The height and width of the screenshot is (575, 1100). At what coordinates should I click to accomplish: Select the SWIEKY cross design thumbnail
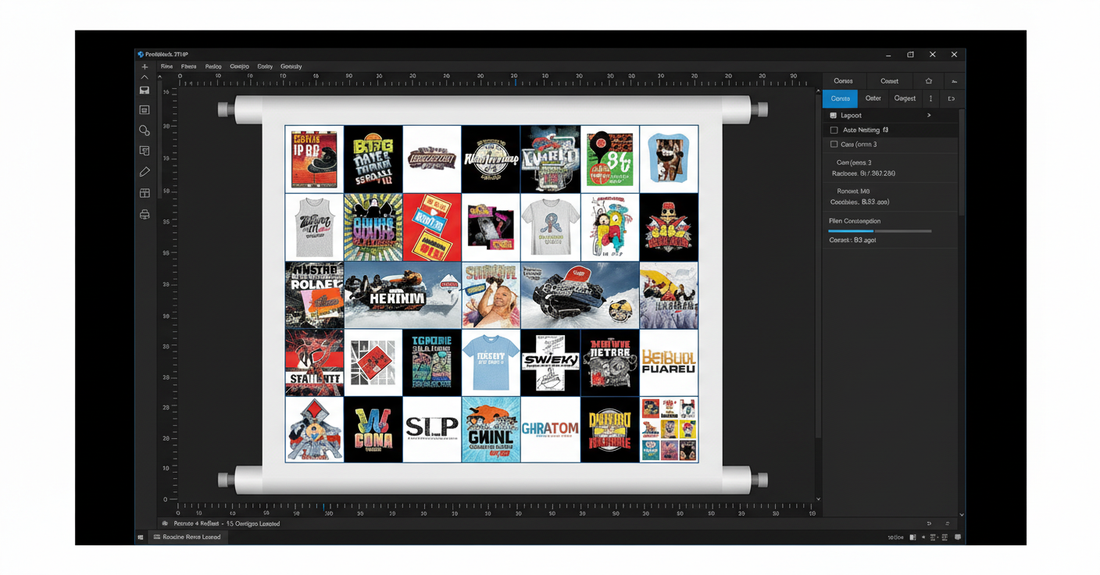pyautogui.click(x=550, y=363)
